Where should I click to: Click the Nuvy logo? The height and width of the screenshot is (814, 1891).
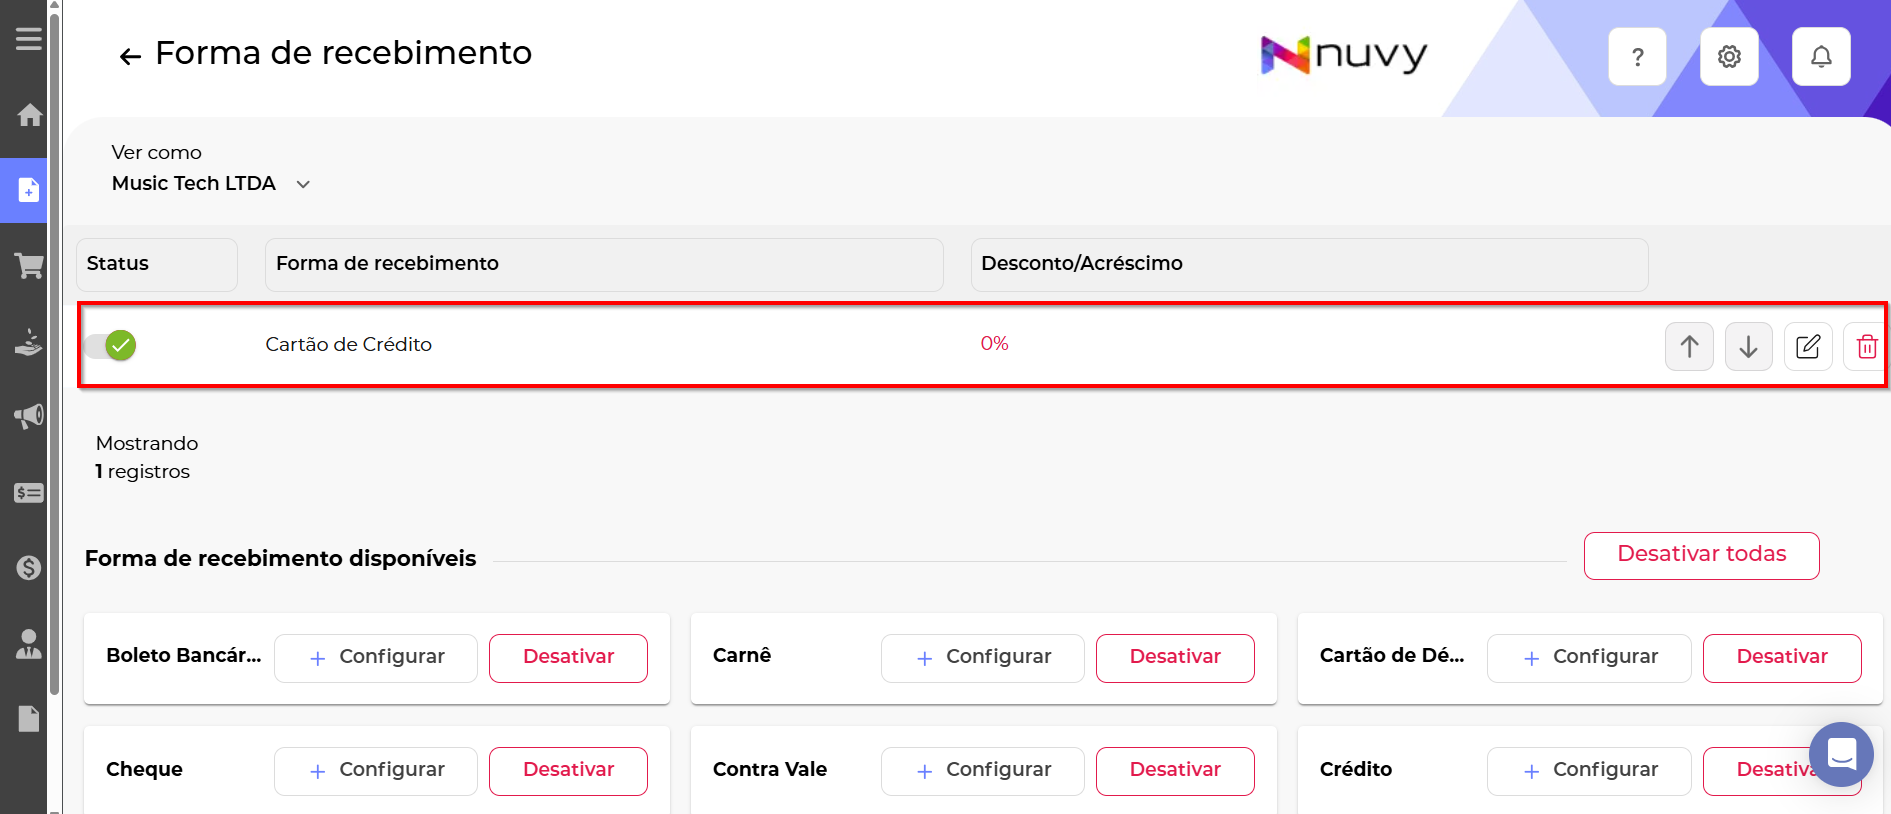click(x=1343, y=56)
